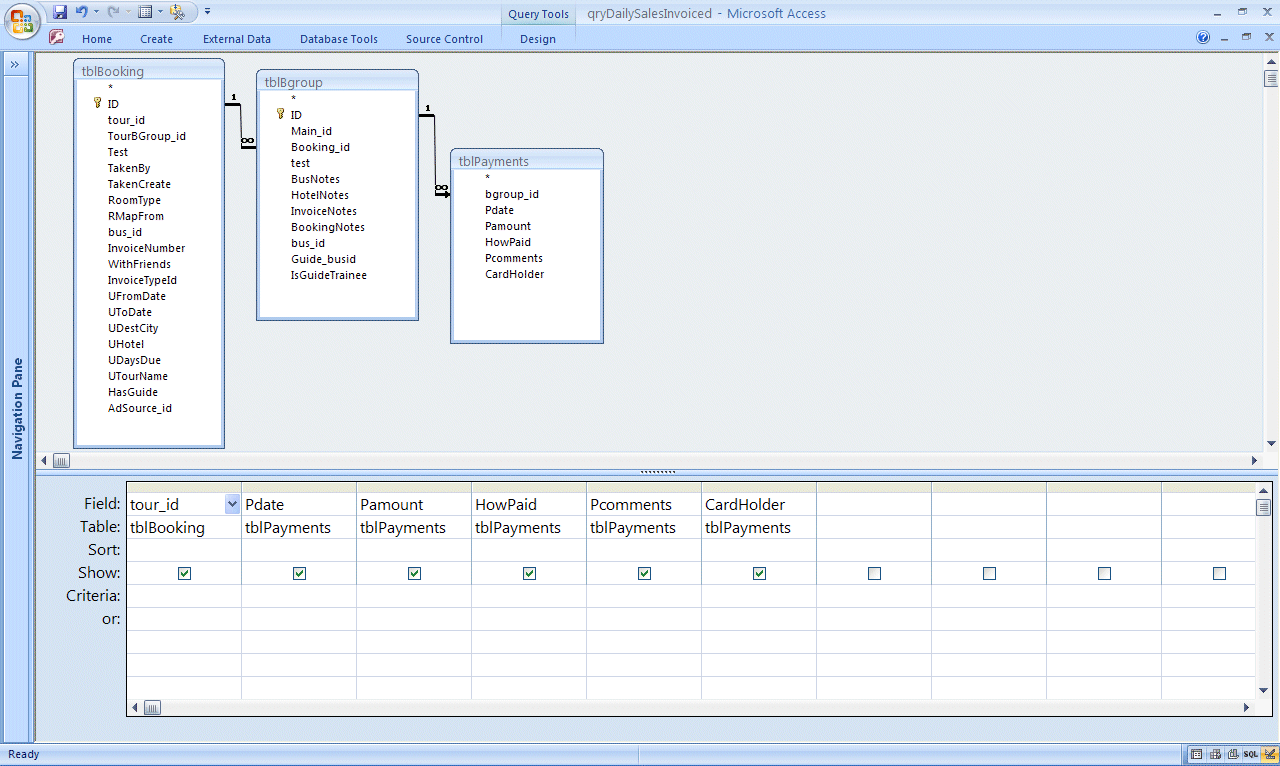Viewport: 1280px width, 766px height.
Task: Select the tblPayments table title bar
Action: click(527, 160)
